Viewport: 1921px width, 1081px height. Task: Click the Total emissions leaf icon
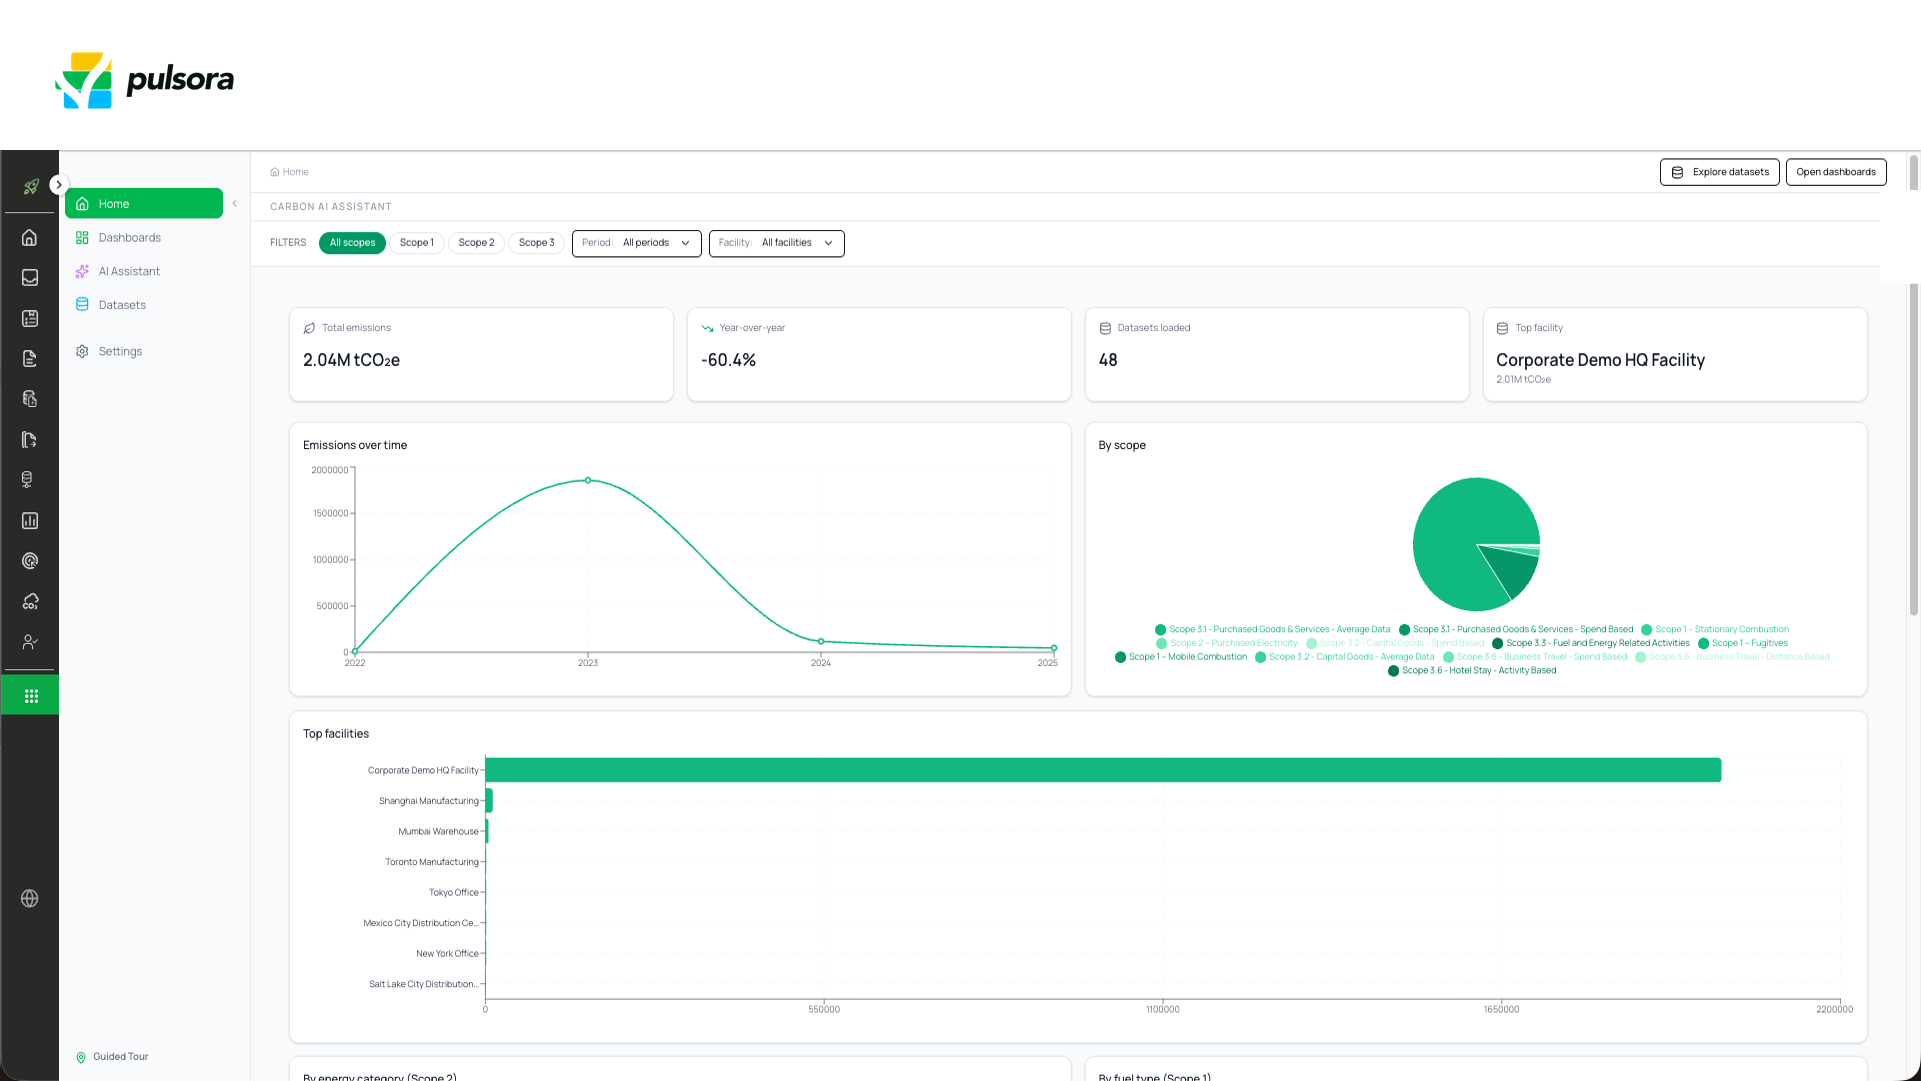309,328
